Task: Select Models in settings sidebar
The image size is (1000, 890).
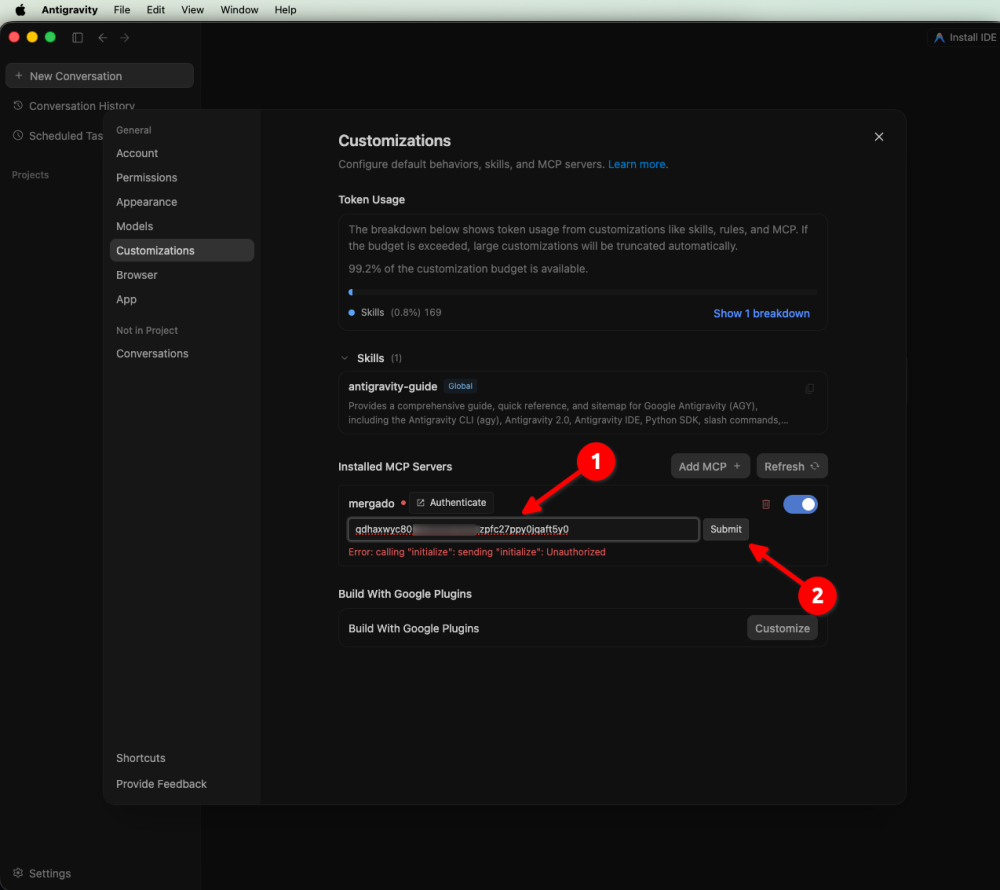Action: 135,226
